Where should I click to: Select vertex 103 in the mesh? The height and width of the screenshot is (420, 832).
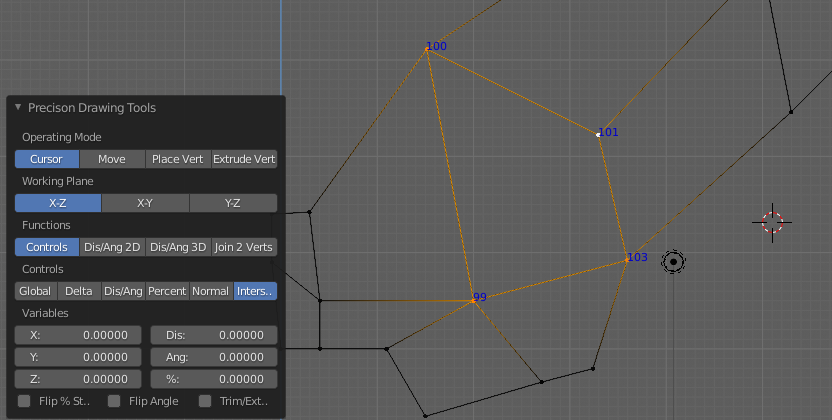click(x=627, y=259)
